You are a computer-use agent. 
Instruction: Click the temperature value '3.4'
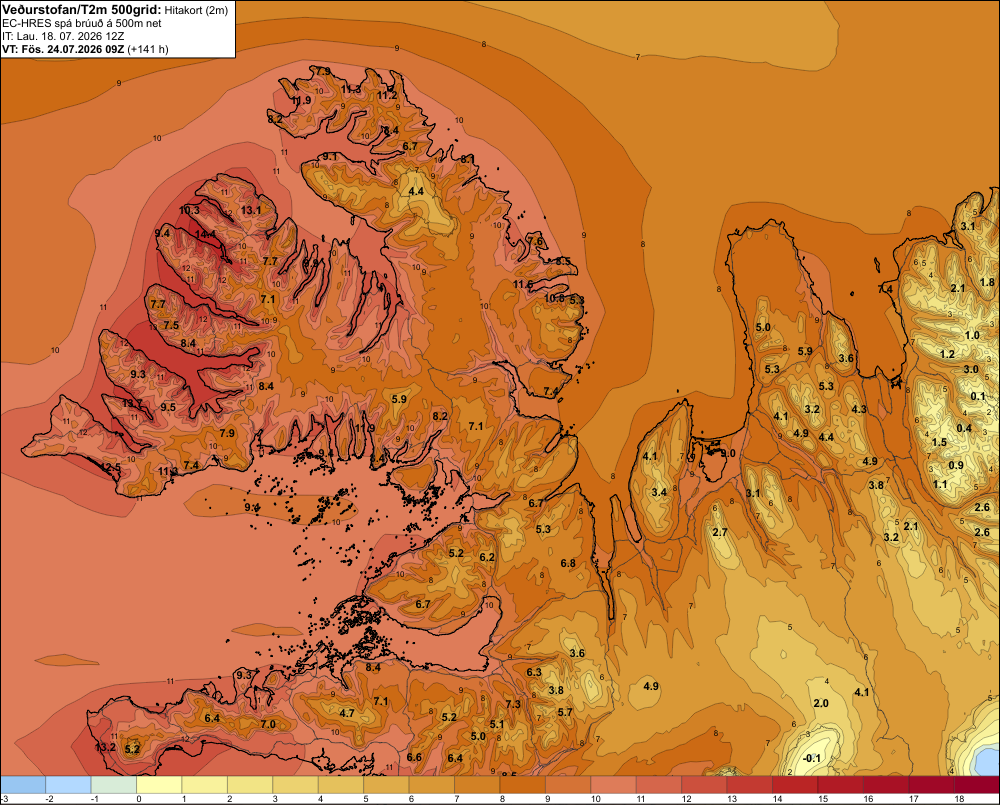click(x=659, y=492)
